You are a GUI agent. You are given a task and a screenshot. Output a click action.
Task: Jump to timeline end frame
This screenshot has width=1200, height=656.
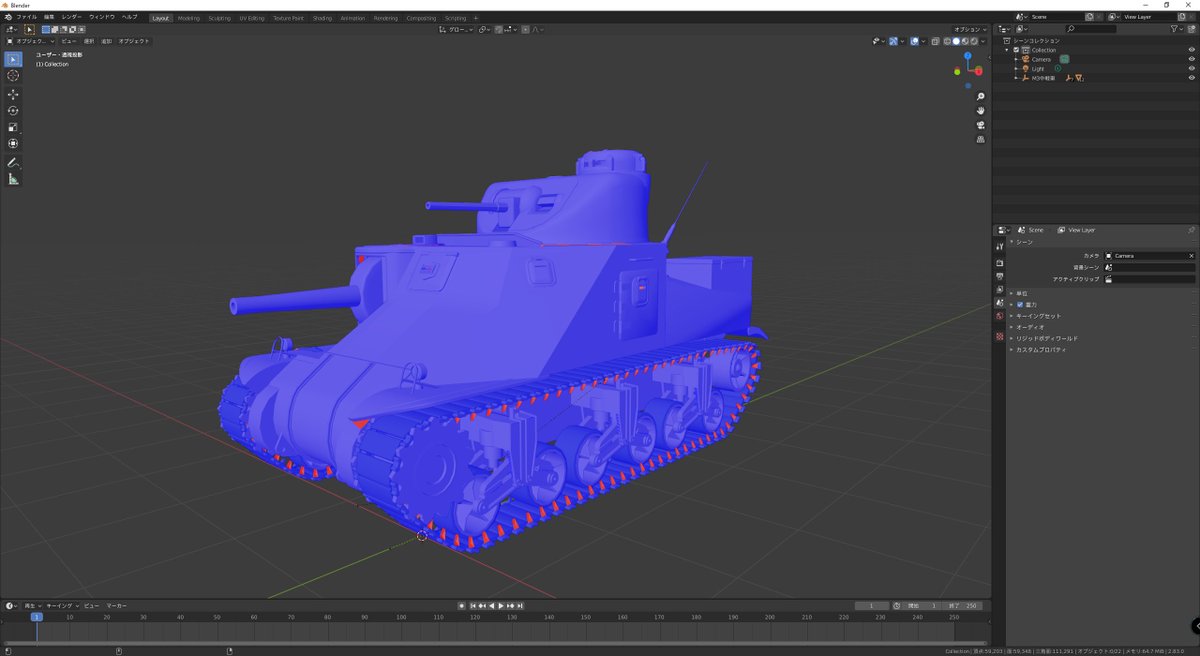[x=520, y=606]
